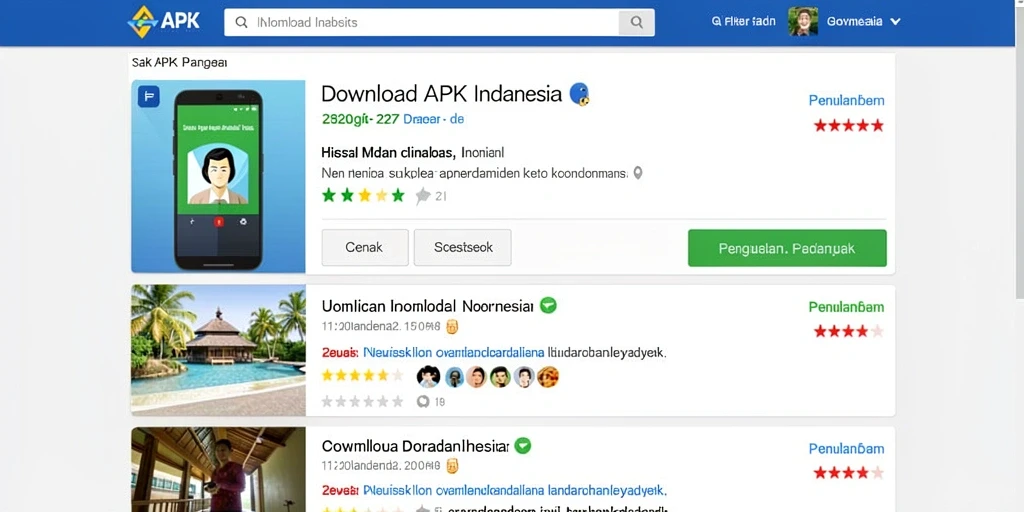Click red star rating in third card
Viewport: 1024px width, 512px height.
(x=848, y=473)
